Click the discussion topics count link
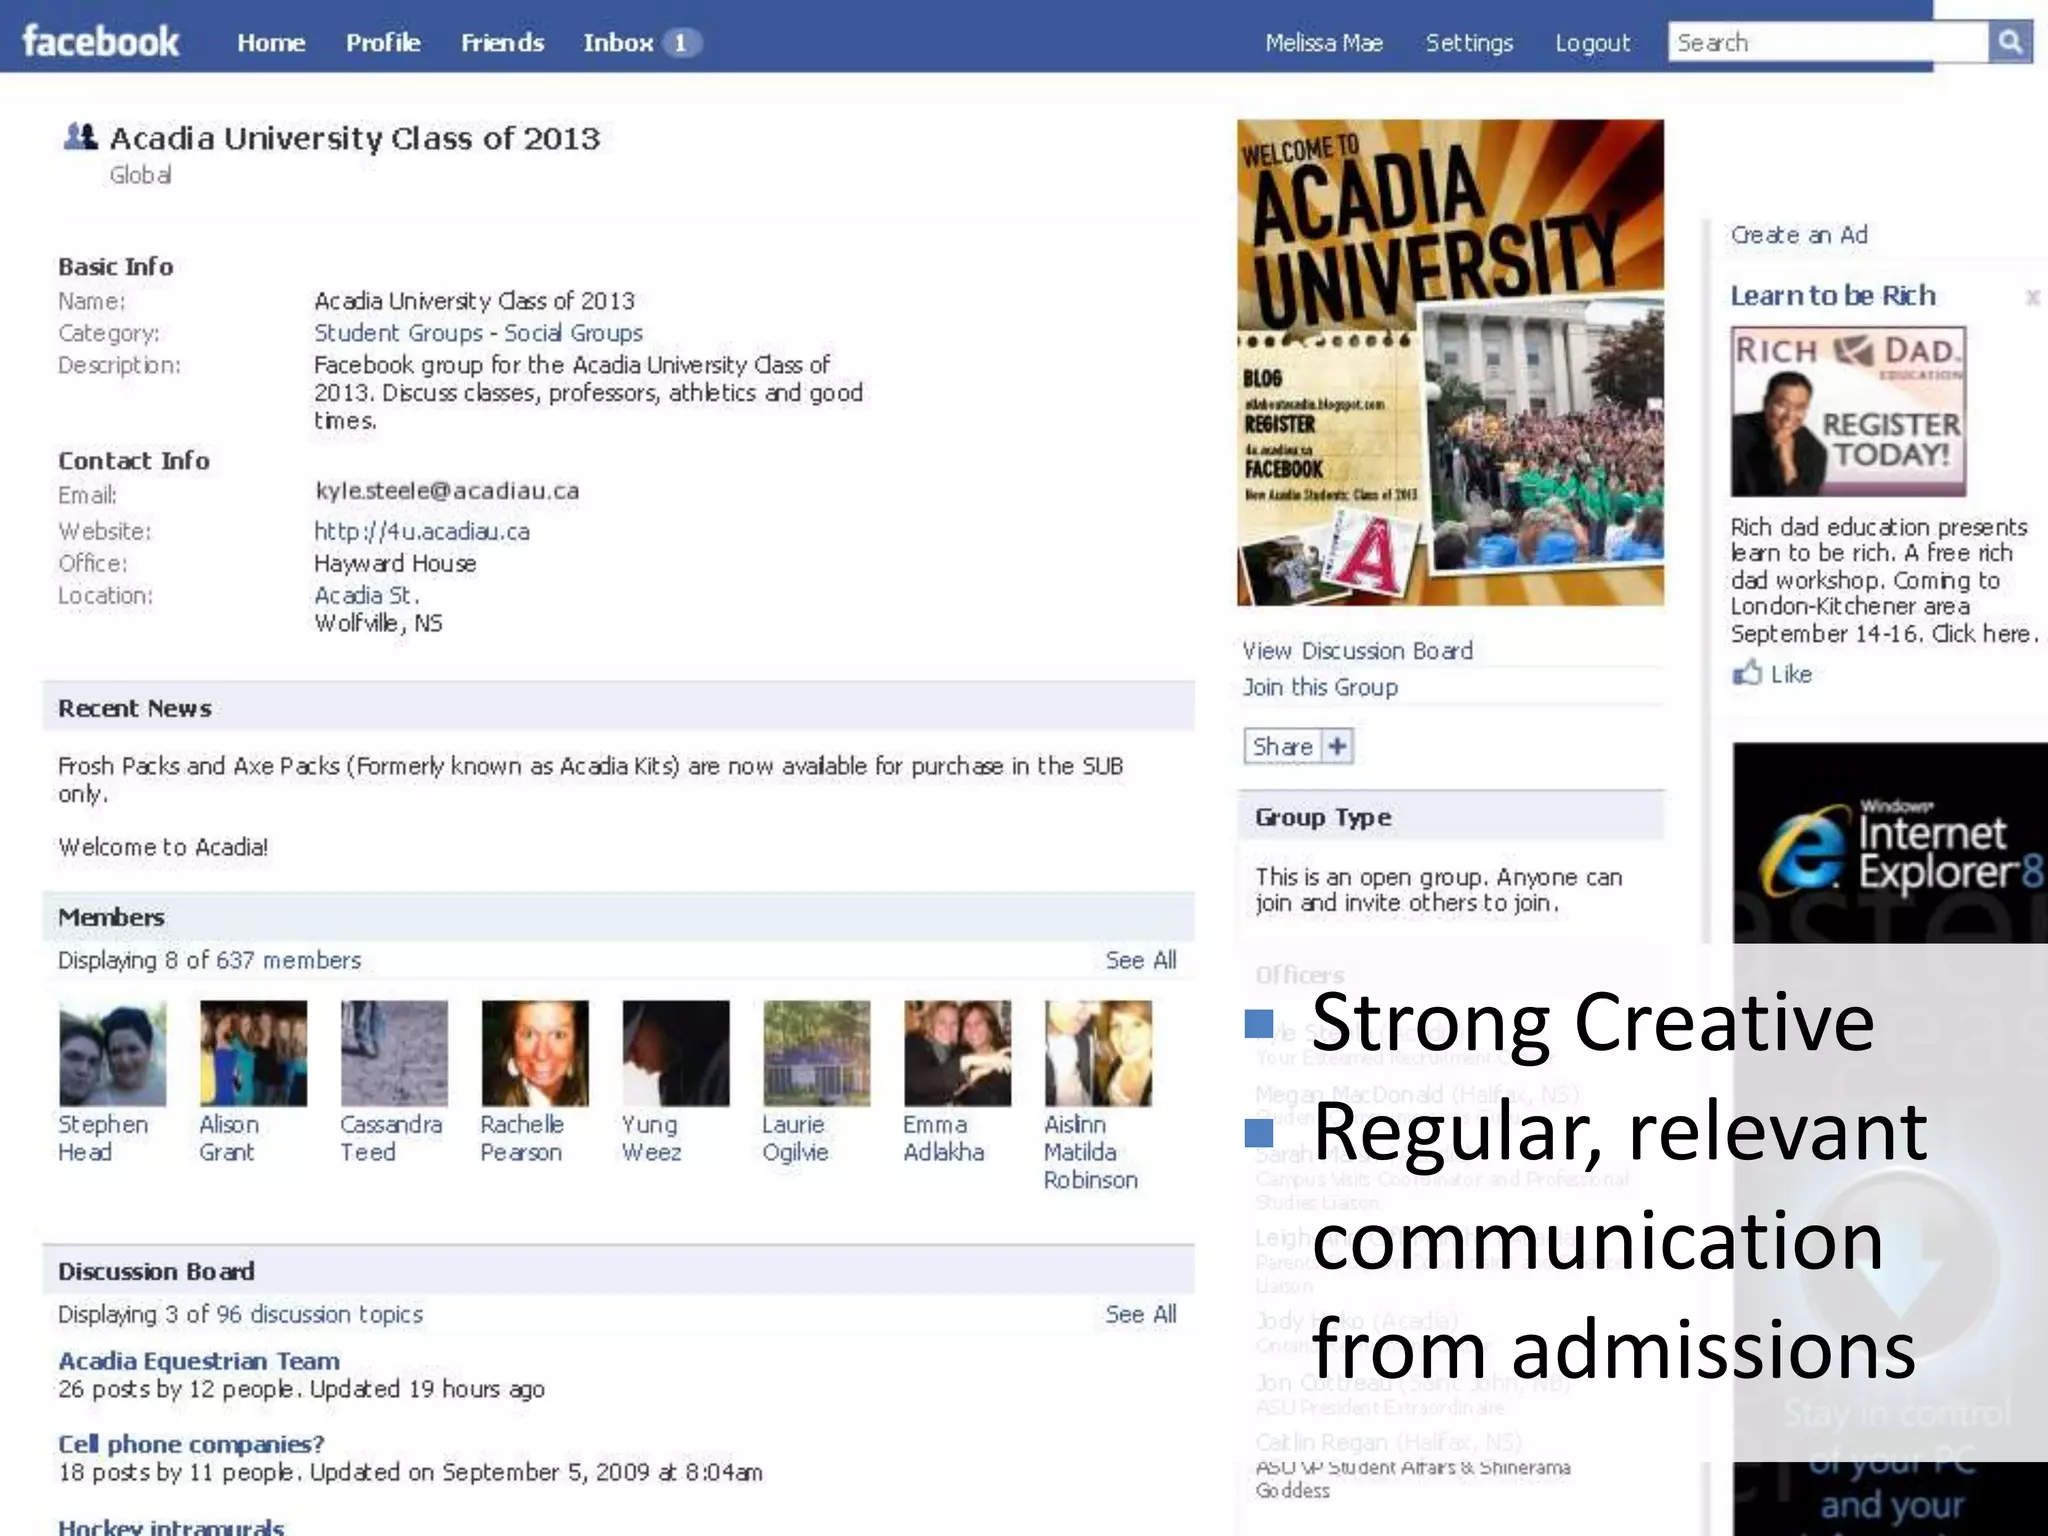Viewport: 2048px width, 1536px height. [x=320, y=1314]
